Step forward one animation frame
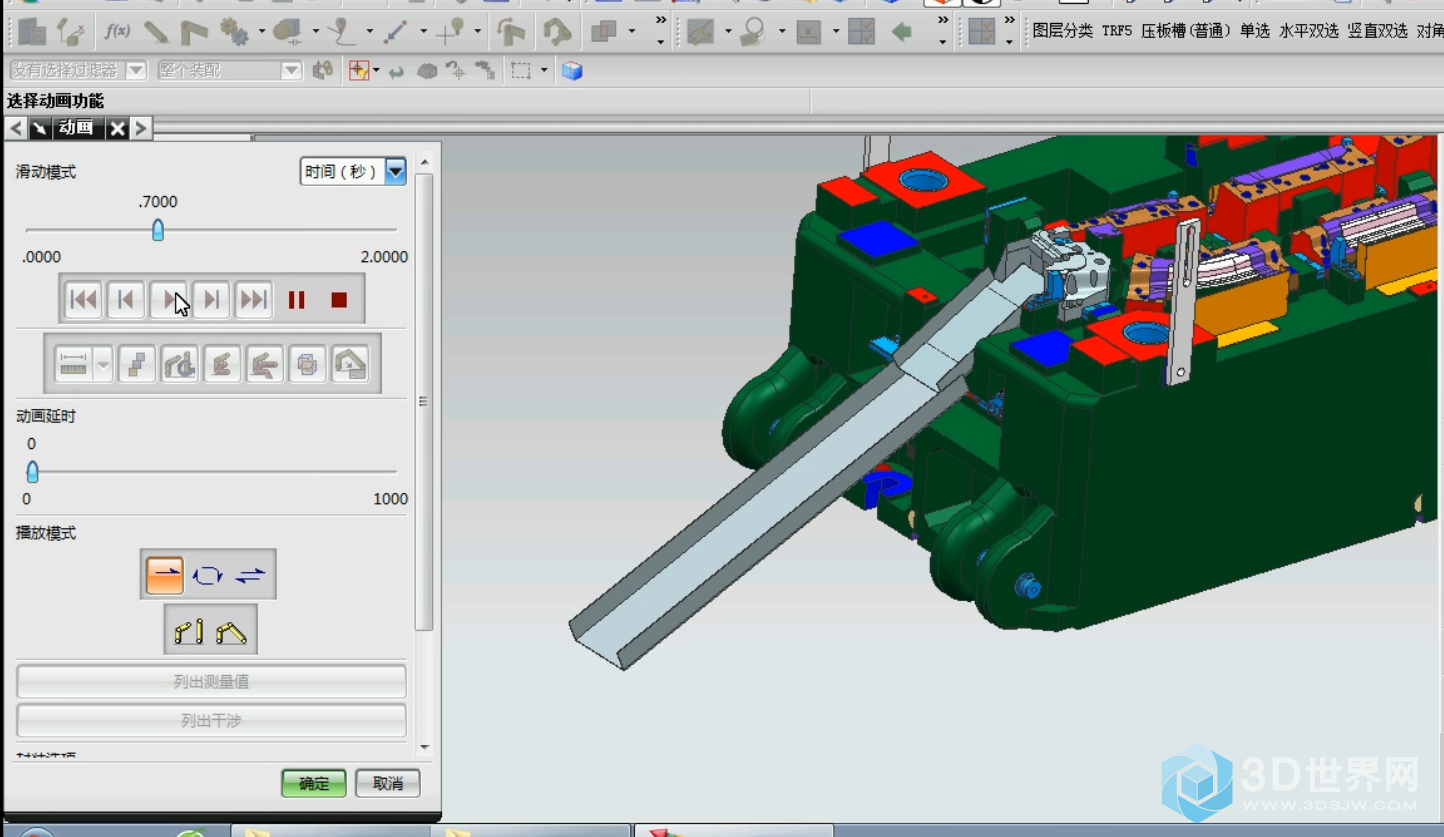The height and width of the screenshot is (837, 1444). coord(211,299)
